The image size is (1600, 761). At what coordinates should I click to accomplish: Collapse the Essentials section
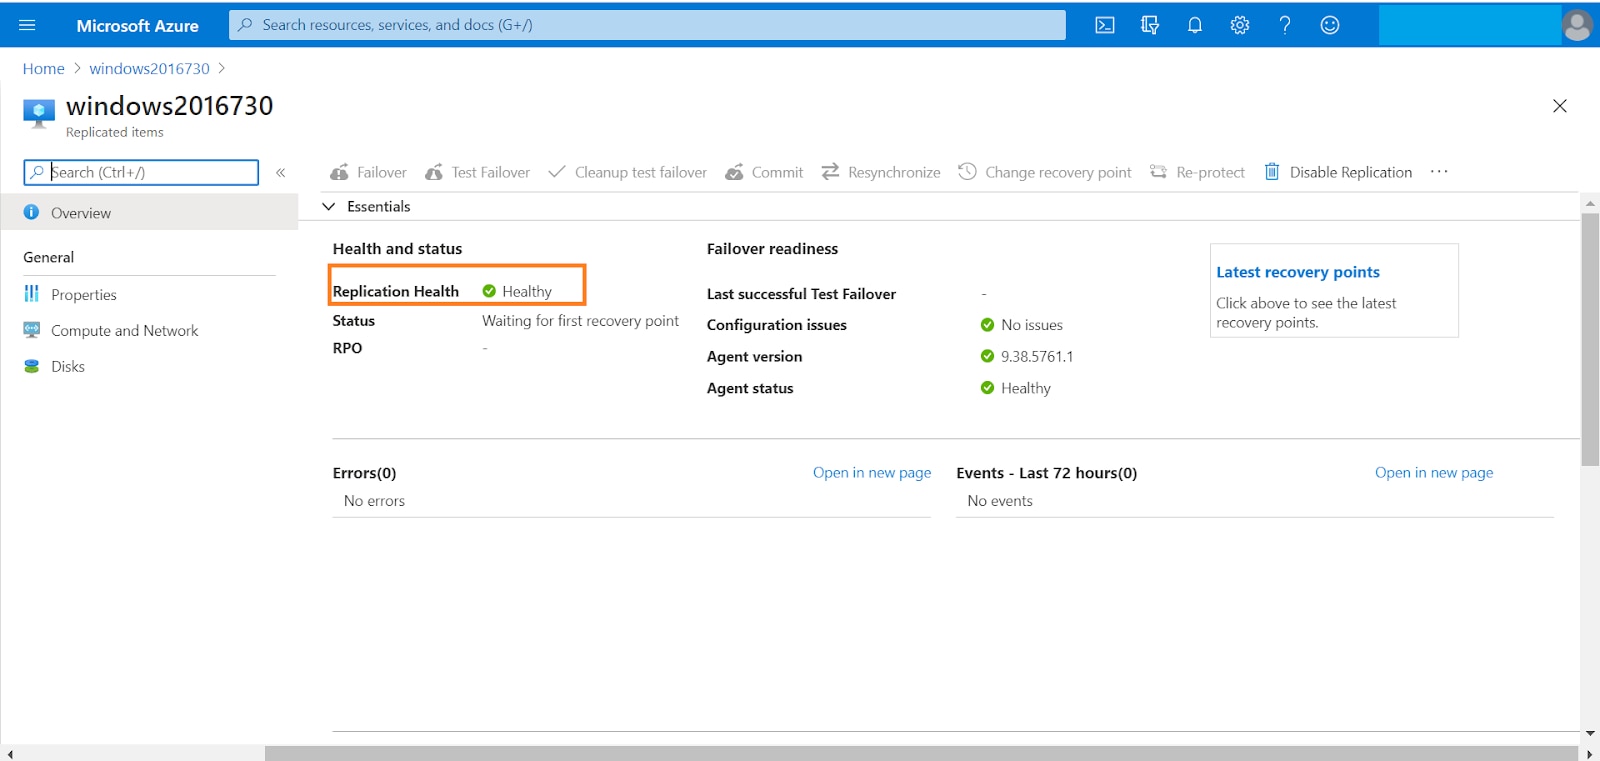[328, 206]
